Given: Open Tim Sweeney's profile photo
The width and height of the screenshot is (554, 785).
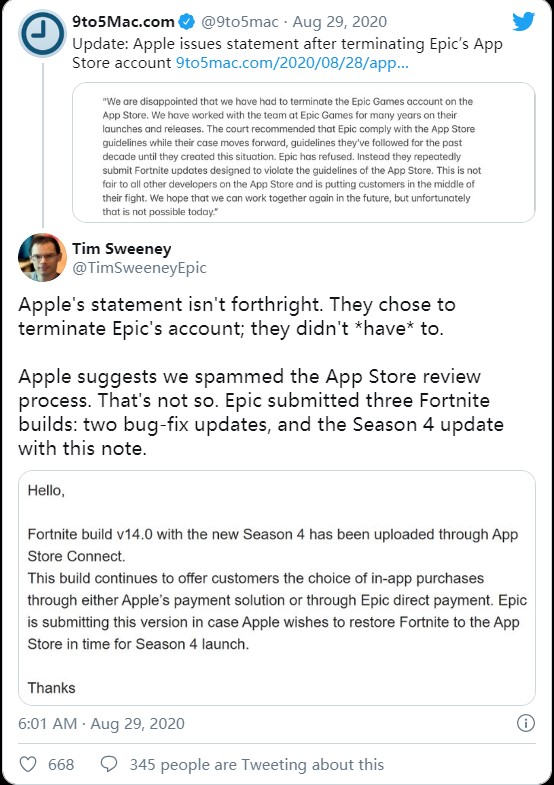Looking at the screenshot, I should tap(43, 257).
